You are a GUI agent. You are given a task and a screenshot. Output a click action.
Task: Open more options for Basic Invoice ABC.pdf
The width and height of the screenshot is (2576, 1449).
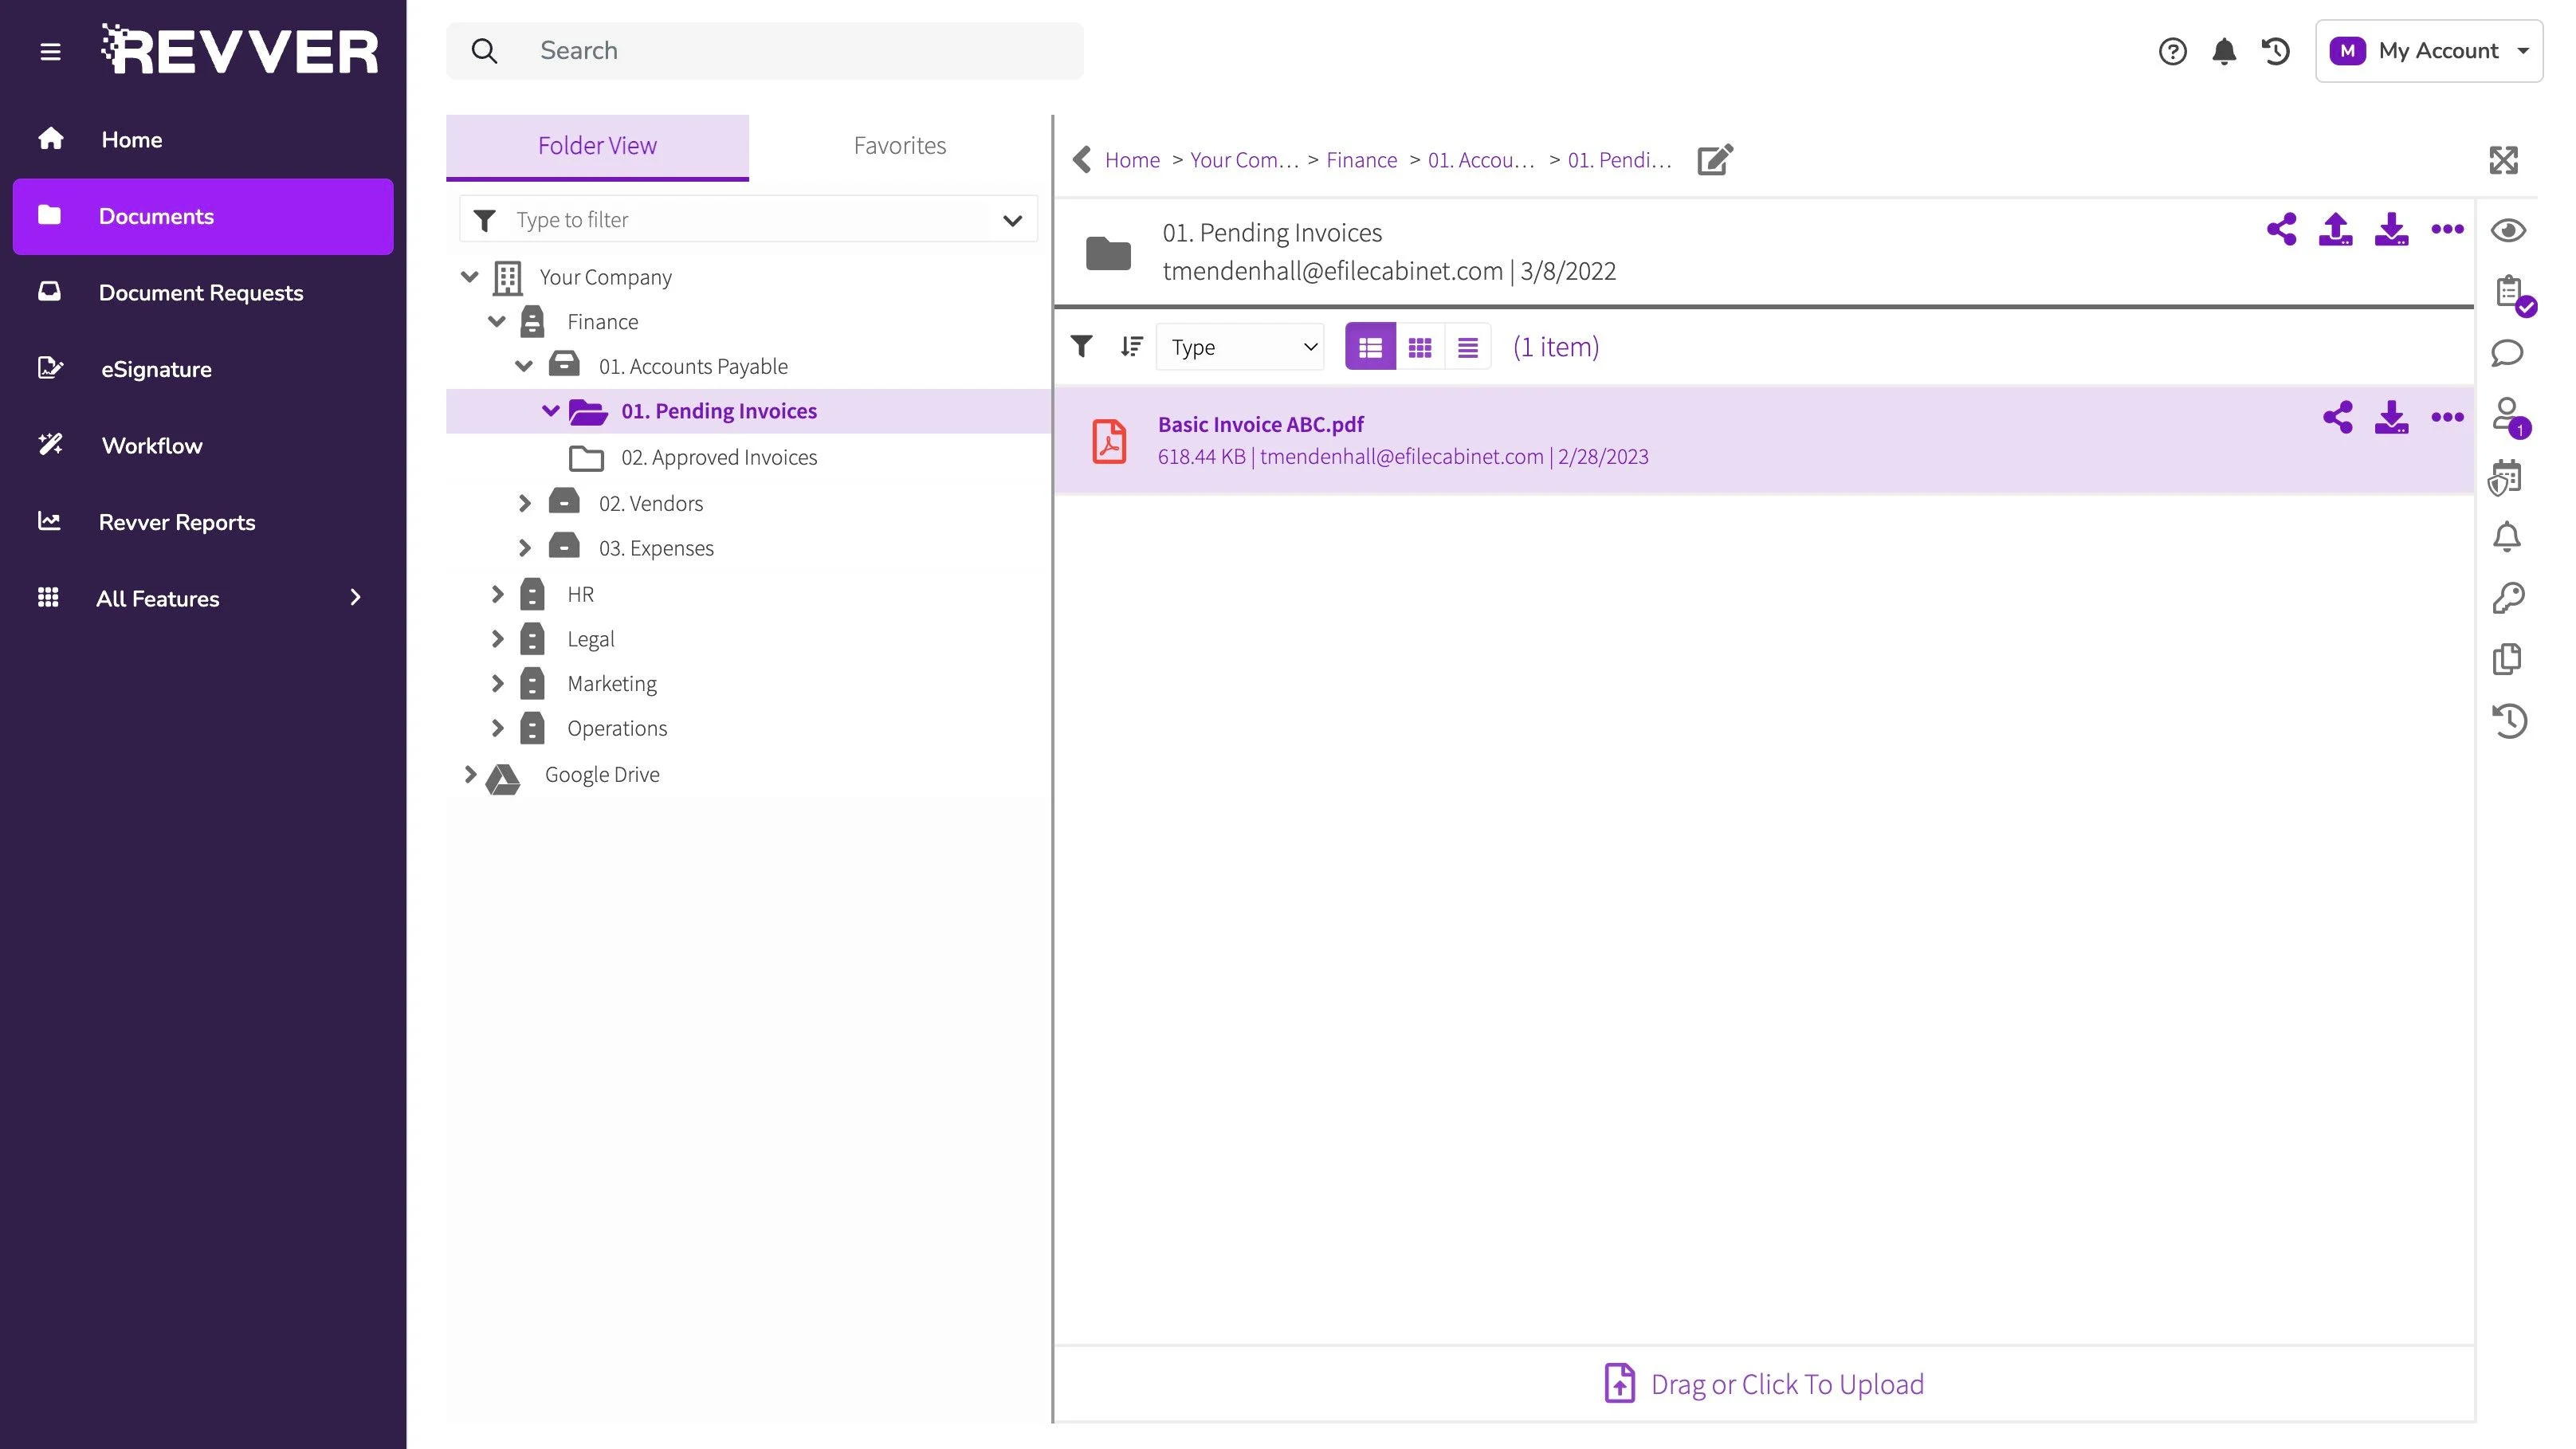pyautogui.click(x=2447, y=417)
